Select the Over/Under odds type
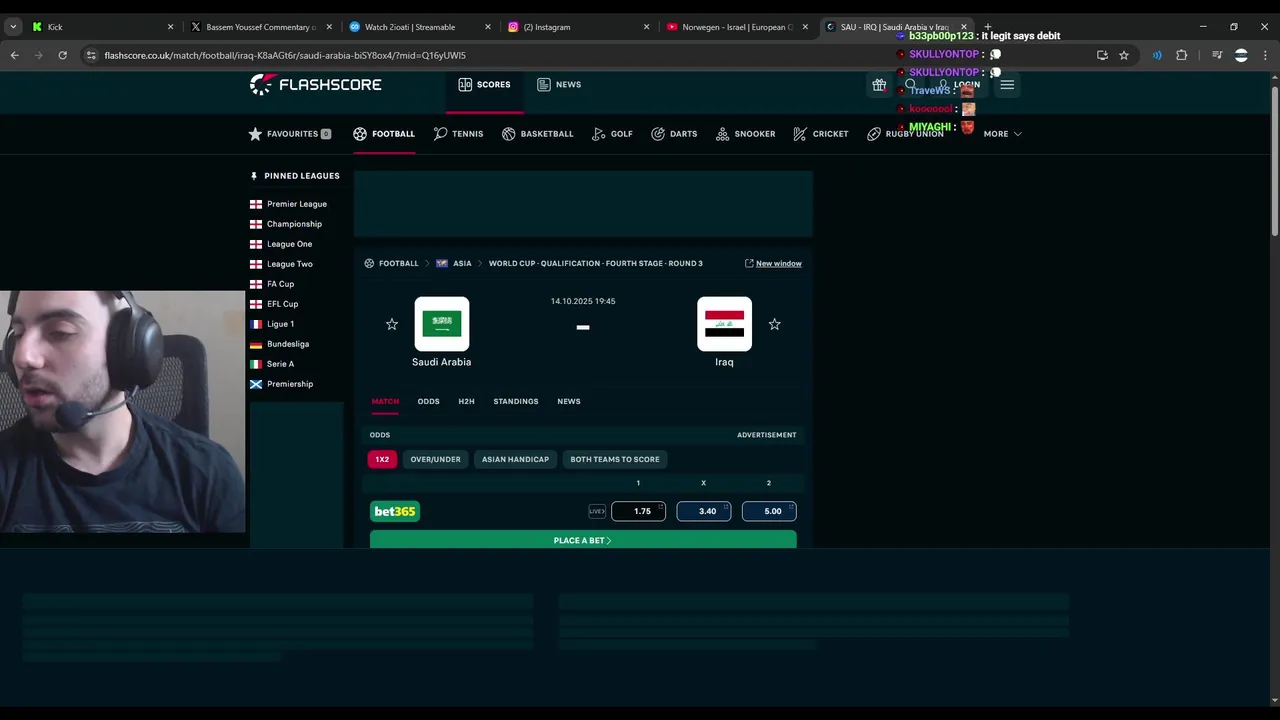 coord(435,459)
